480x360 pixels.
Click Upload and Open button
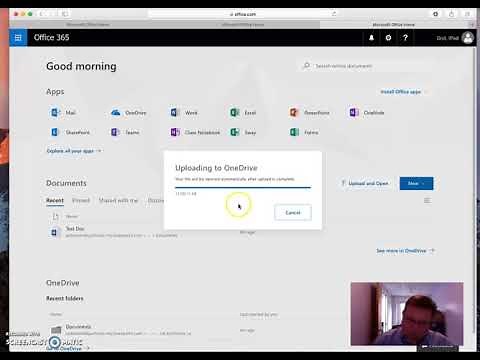365,183
